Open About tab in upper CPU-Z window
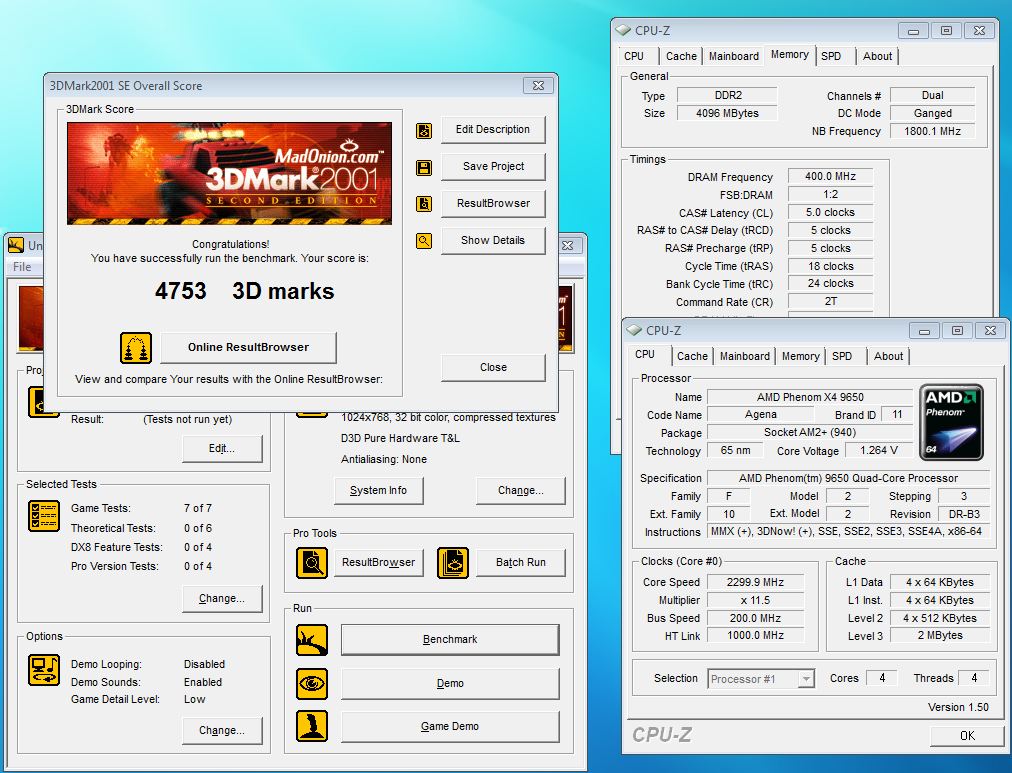The height and width of the screenshot is (773, 1012). pos(878,56)
